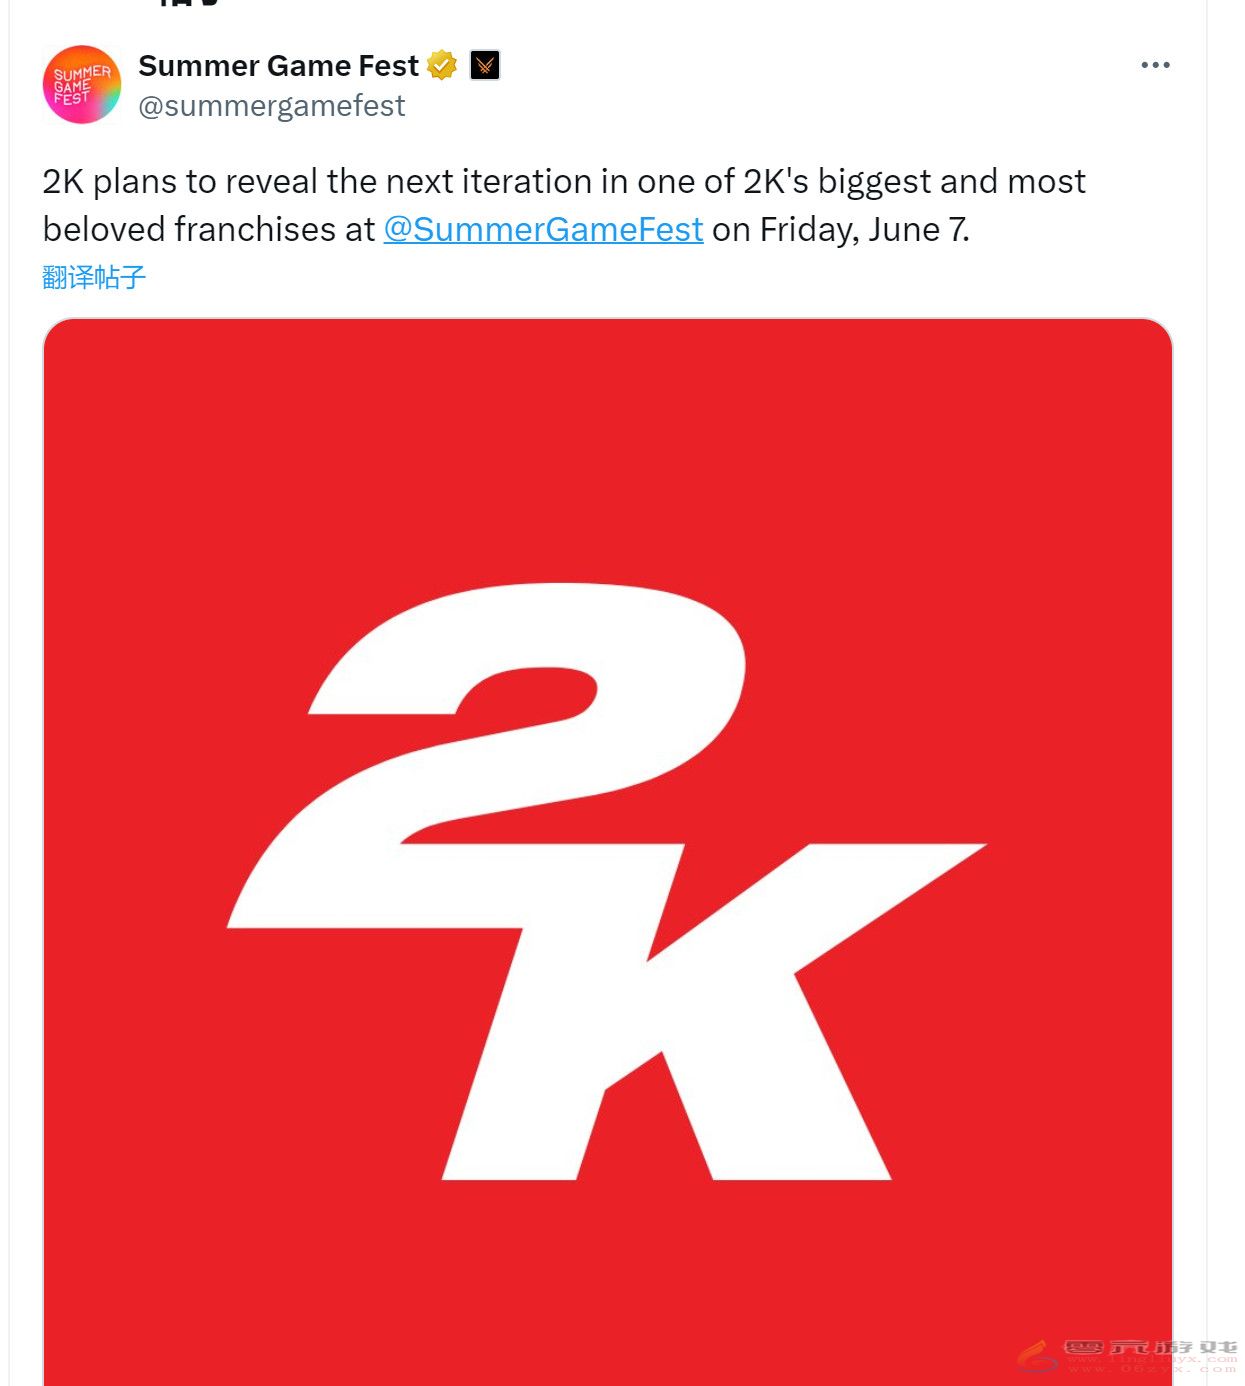
Task: Click the cut-off heading text at top
Action: coord(190,4)
